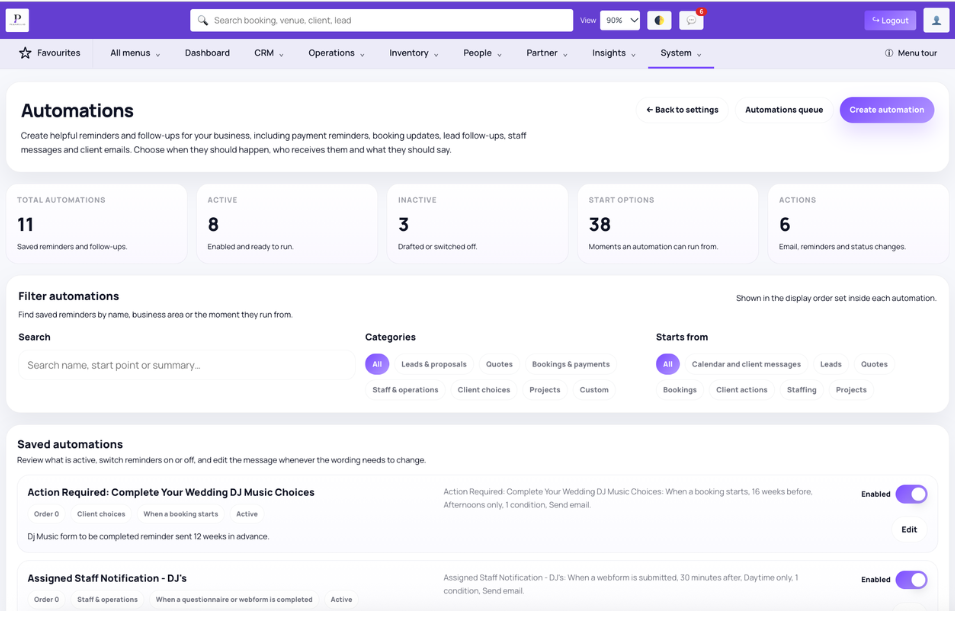Image resolution: width=955 pixels, height=630 pixels.
Task: Select the All categories filter chip
Action: point(377,364)
